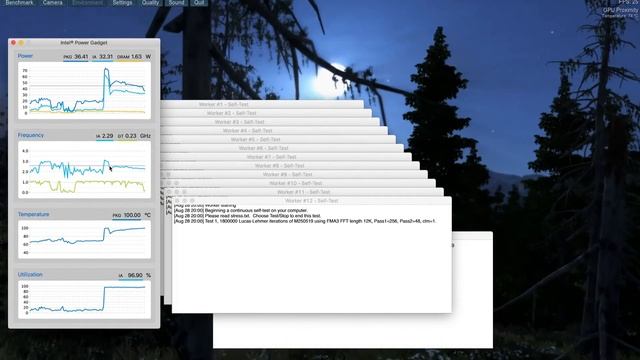This screenshot has height=360, width=640.
Task: Bring Worker #5 - Self-Test window forward
Action: (x=255, y=140)
